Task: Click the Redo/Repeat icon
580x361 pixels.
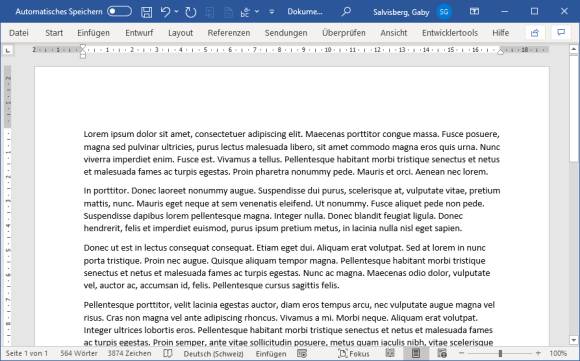Action: point(190,12)
